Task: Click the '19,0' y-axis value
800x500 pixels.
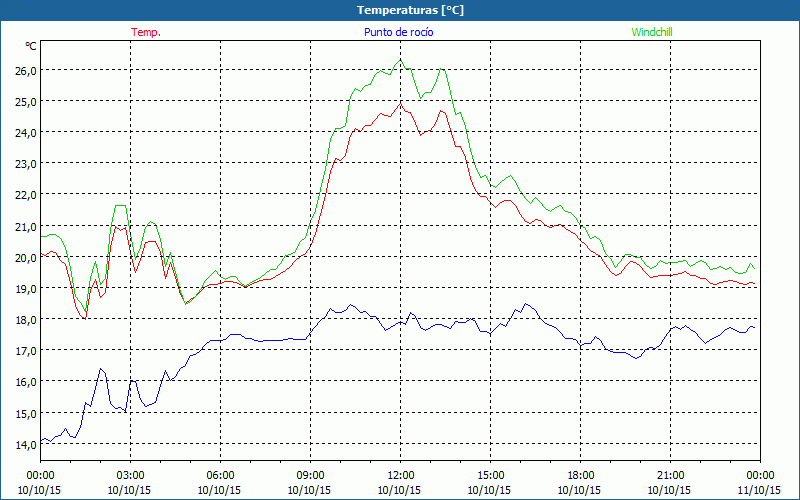Action: (27, 289)
